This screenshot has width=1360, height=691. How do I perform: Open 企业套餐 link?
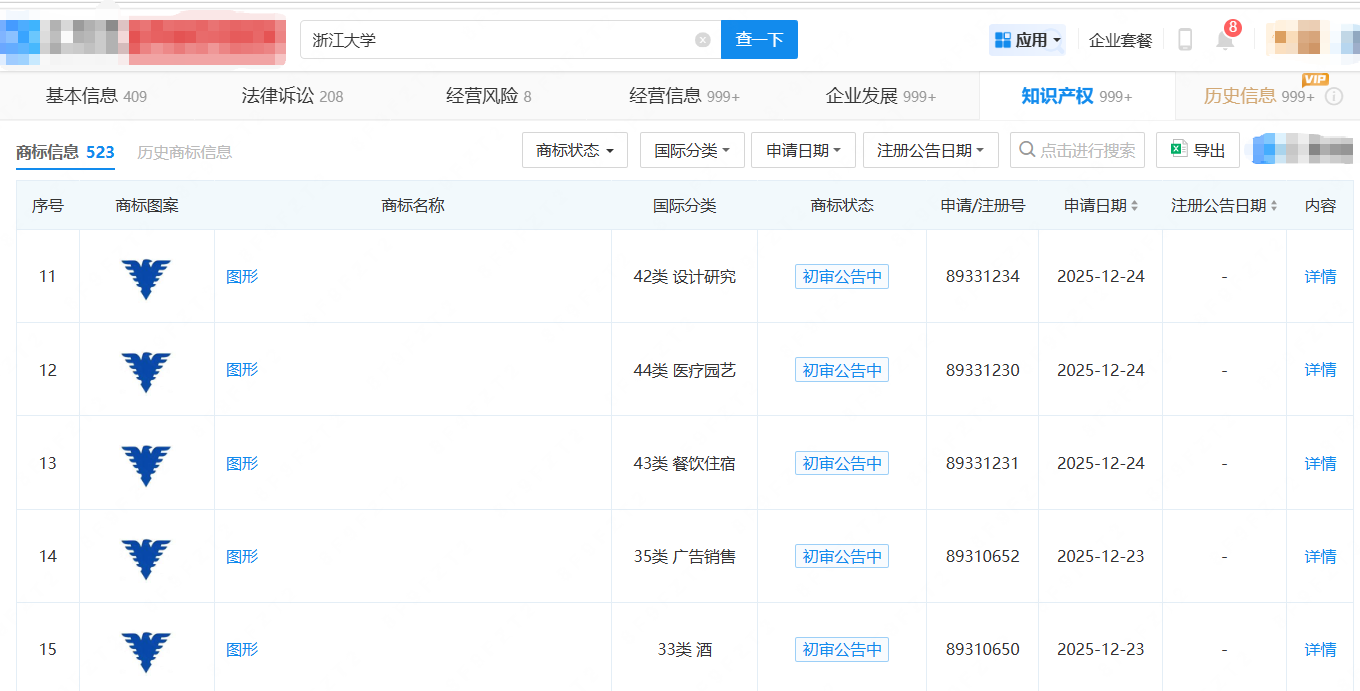point(1120,40)
